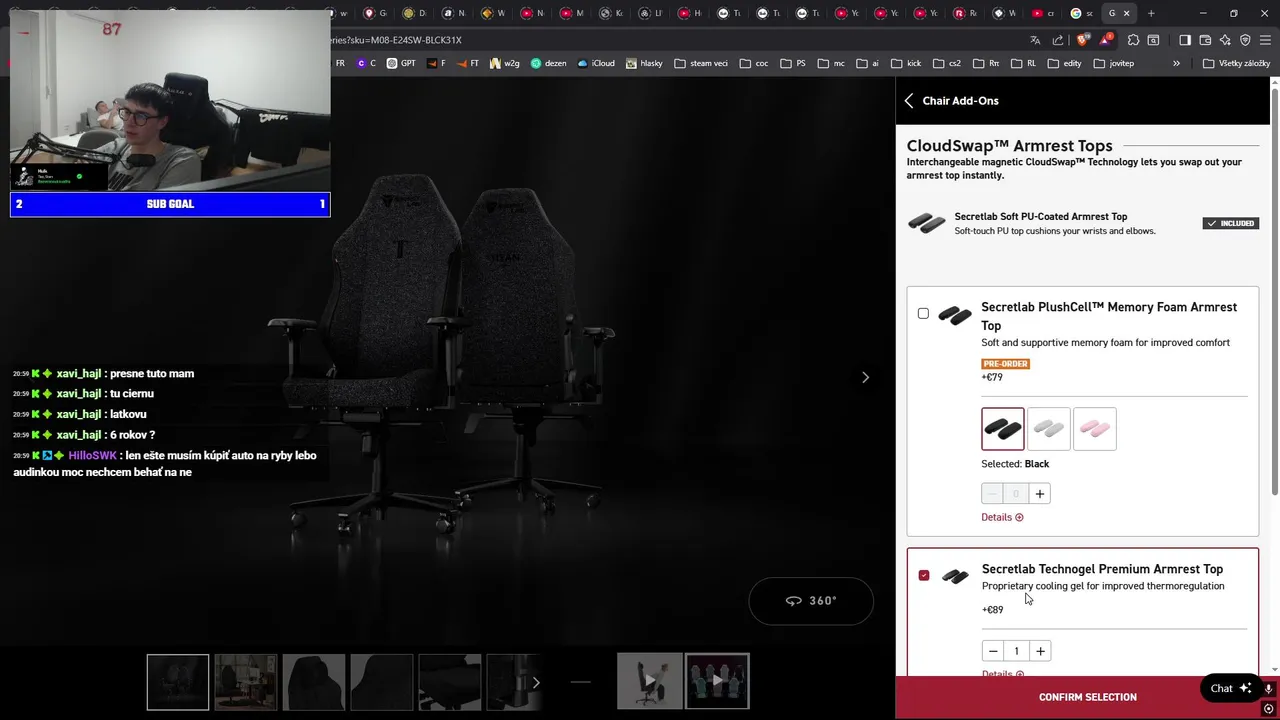Click the page scrollbar
The image size is (1280, 720).
click(1275, 290)
